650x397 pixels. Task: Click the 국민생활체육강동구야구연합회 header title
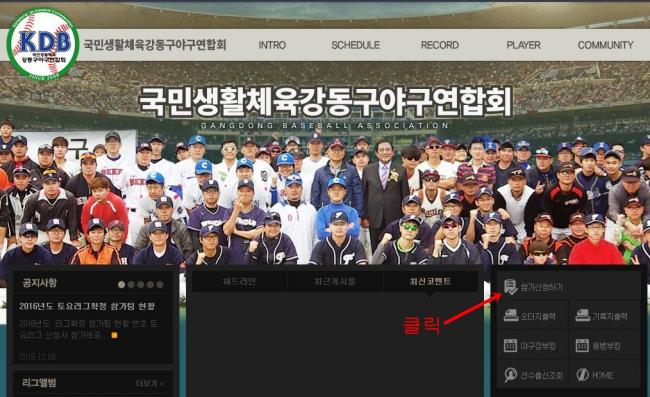155,44
